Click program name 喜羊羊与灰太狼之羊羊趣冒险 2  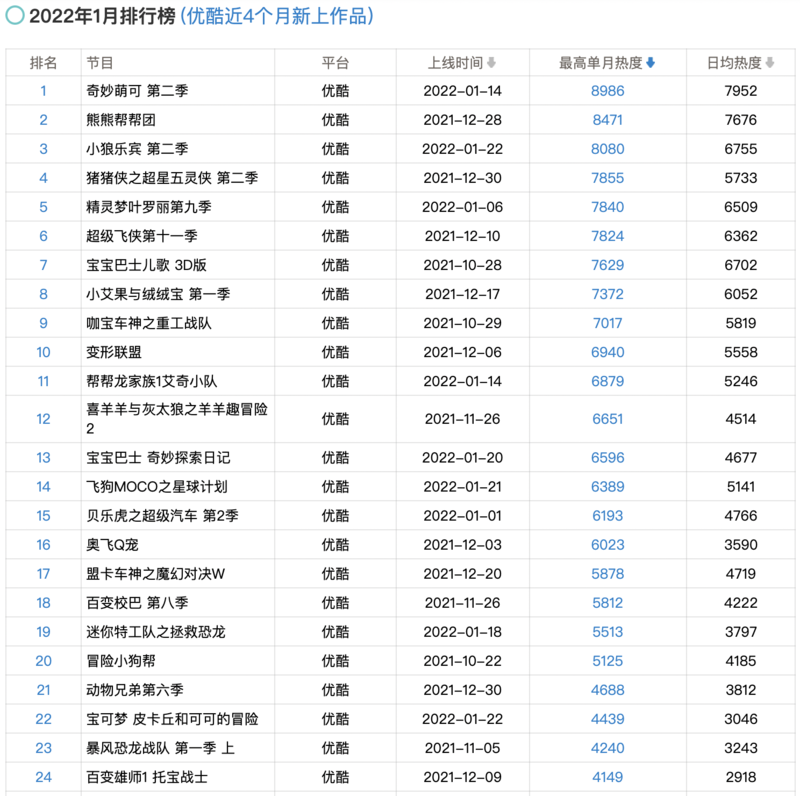pos(177,419)
